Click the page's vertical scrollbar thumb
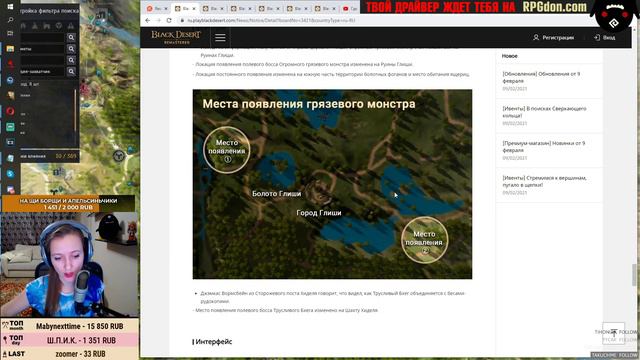Viewport: 640px width, 360px height. [x=634, y=275]
